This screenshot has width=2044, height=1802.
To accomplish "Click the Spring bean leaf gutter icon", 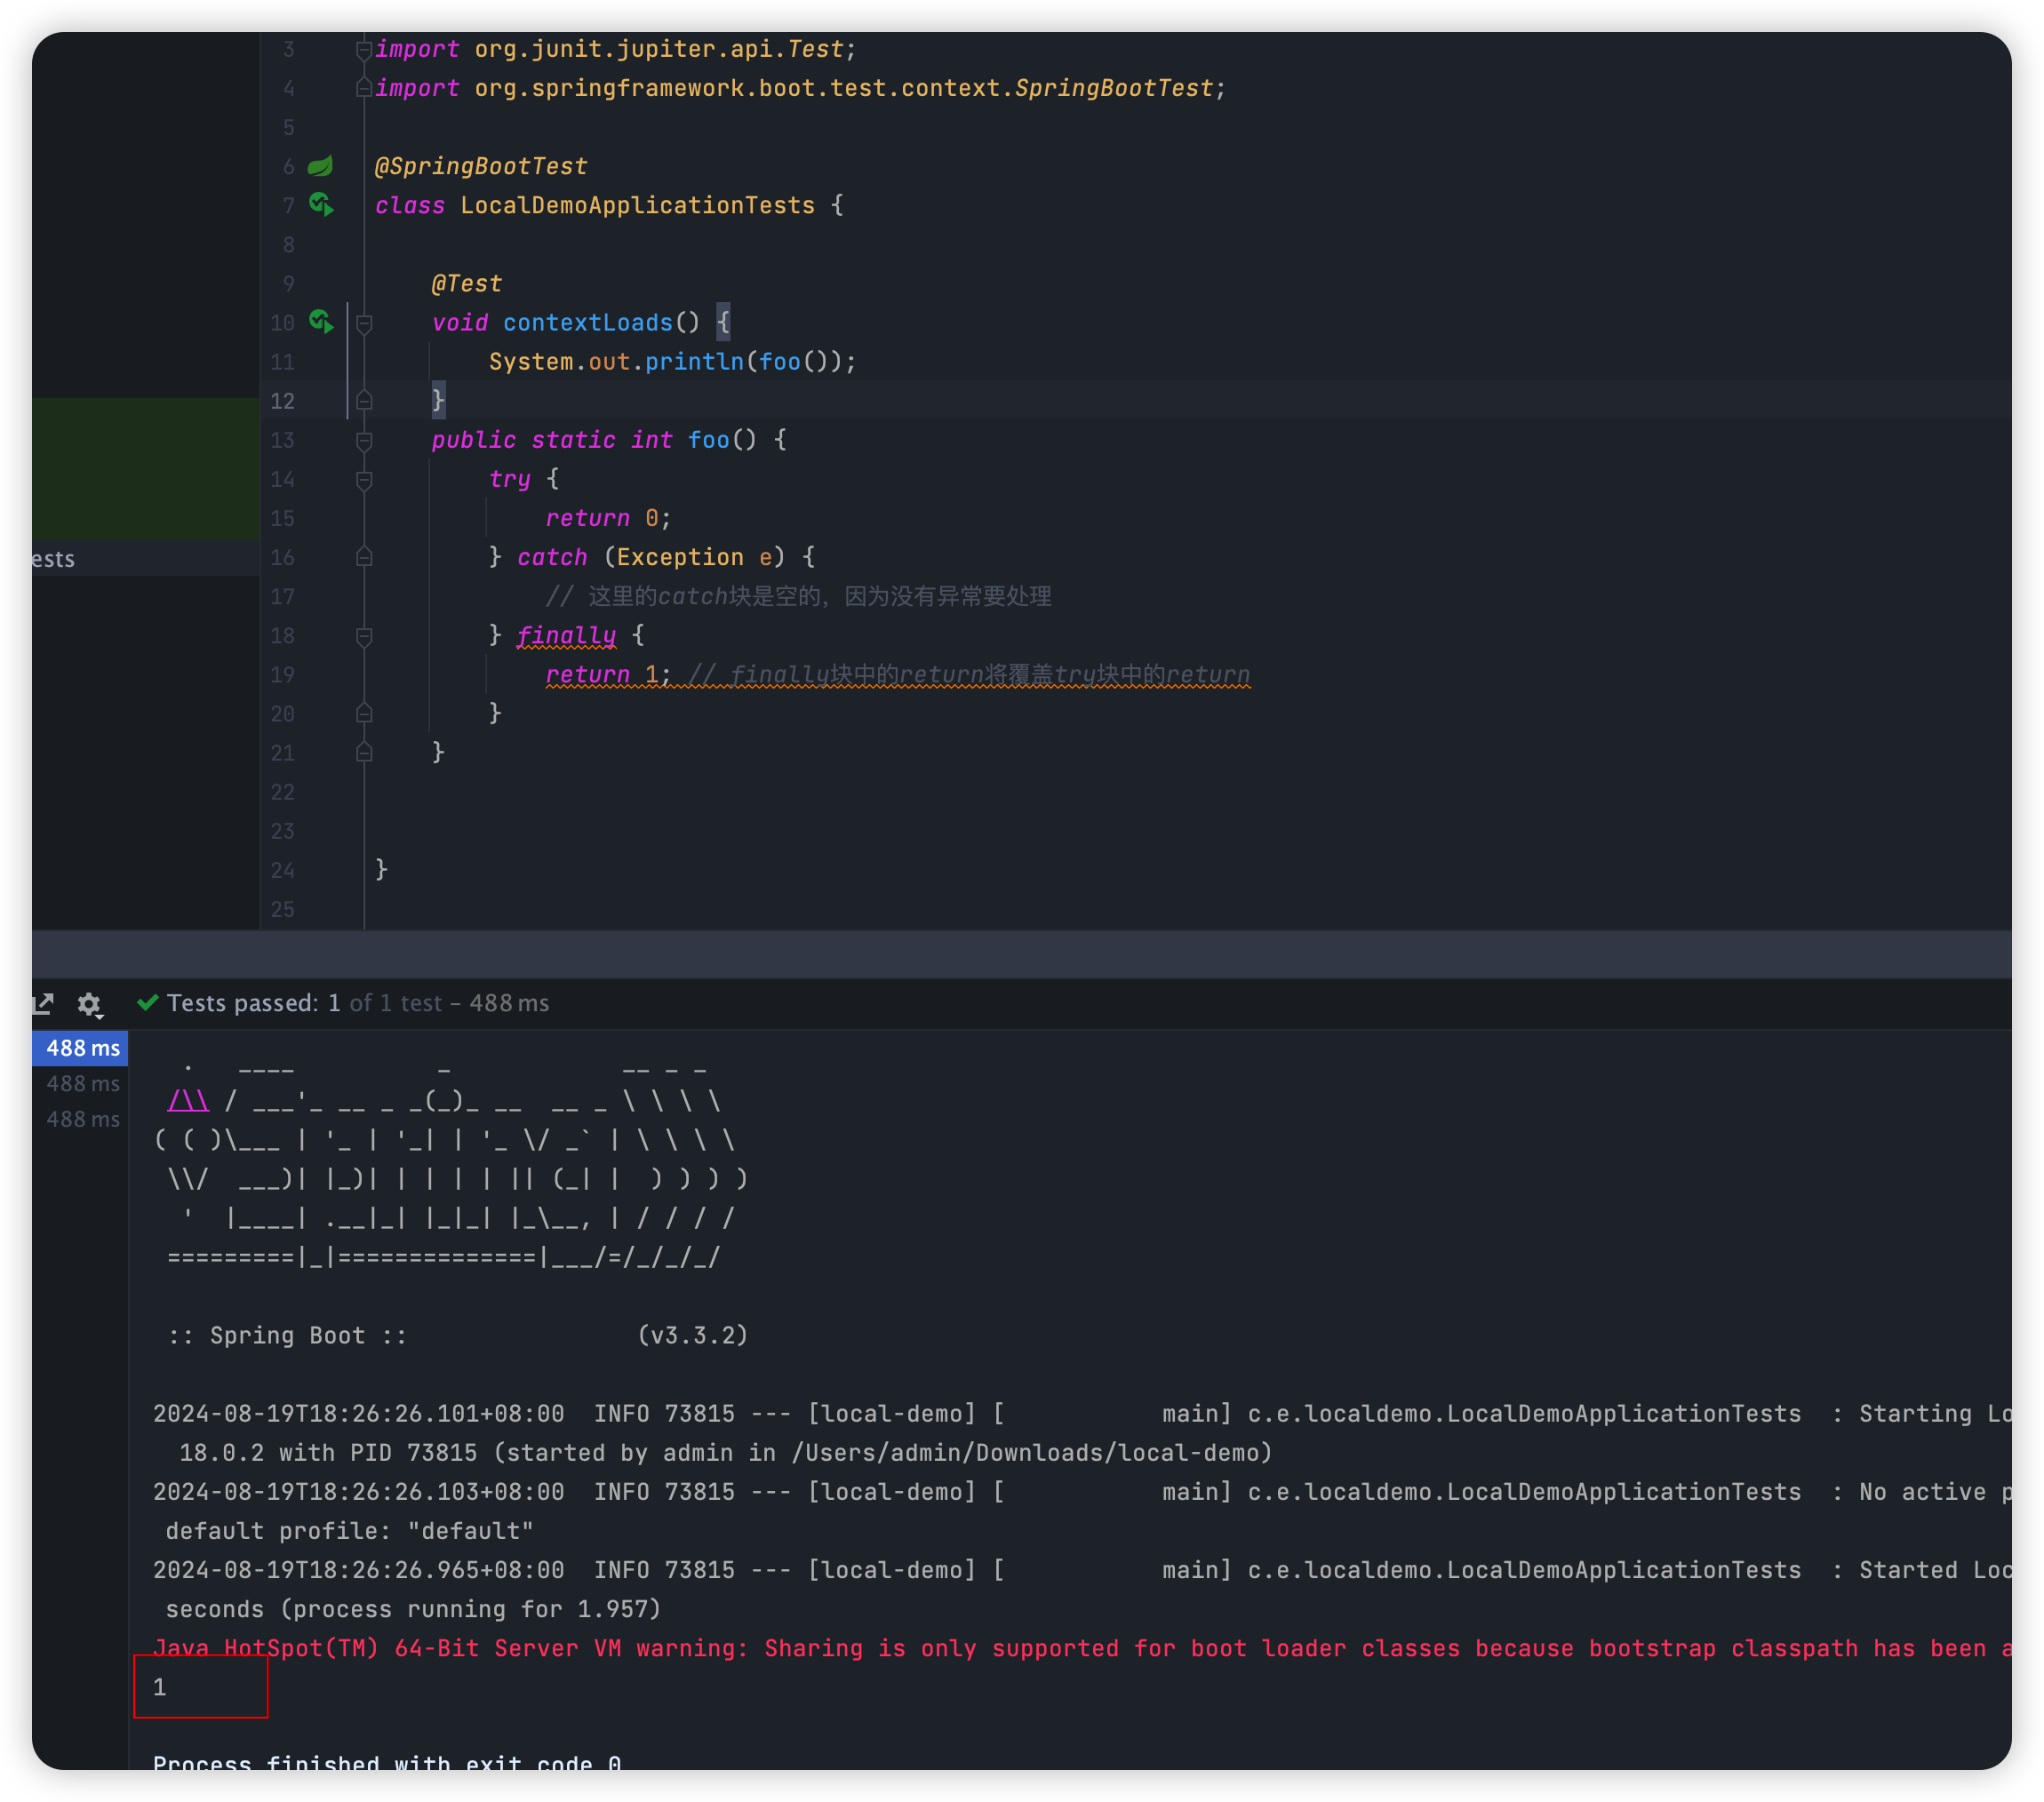I will tap(320, 166).
